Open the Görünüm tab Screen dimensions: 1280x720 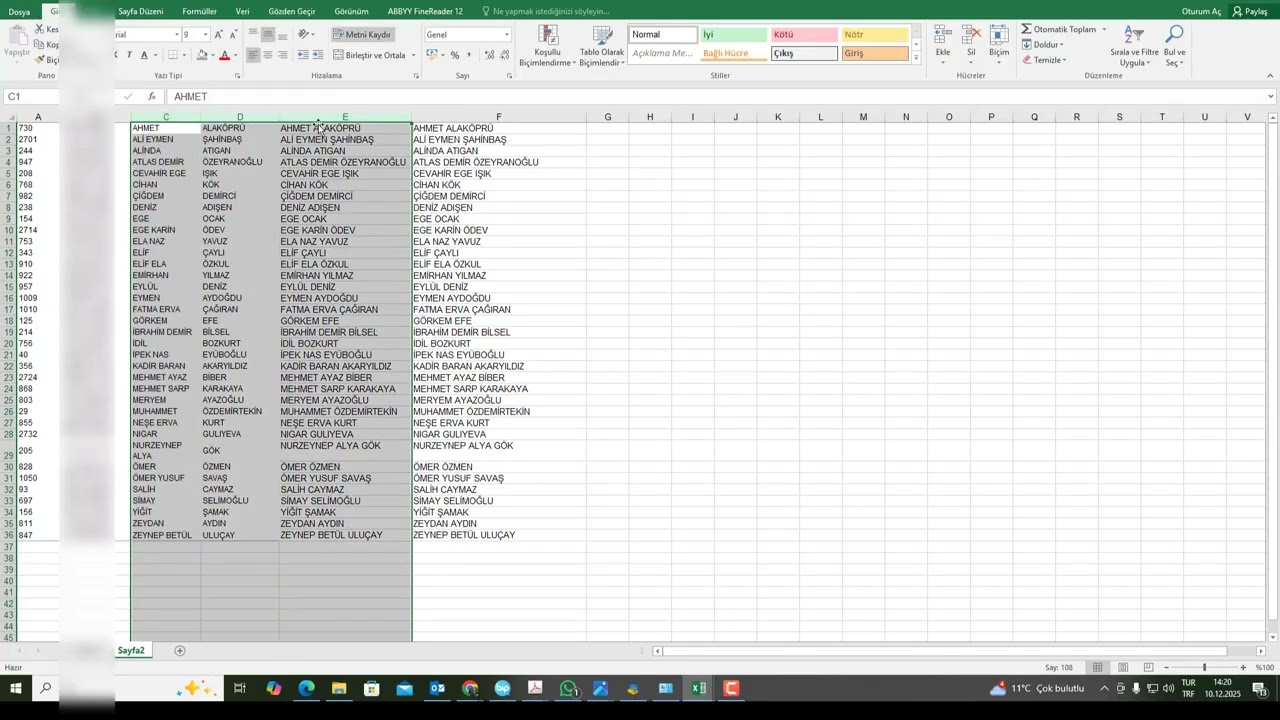pyautogui.click(x=351, y=11)
